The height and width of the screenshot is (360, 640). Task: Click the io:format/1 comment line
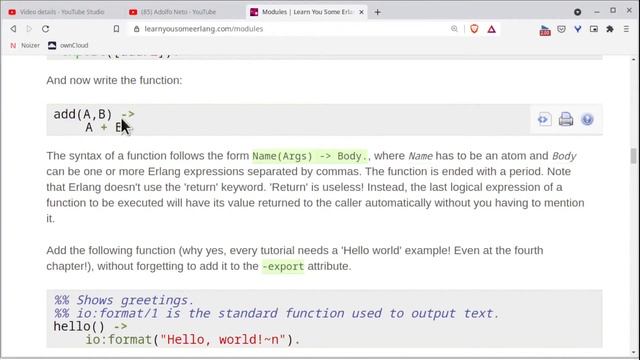point(276,313)
